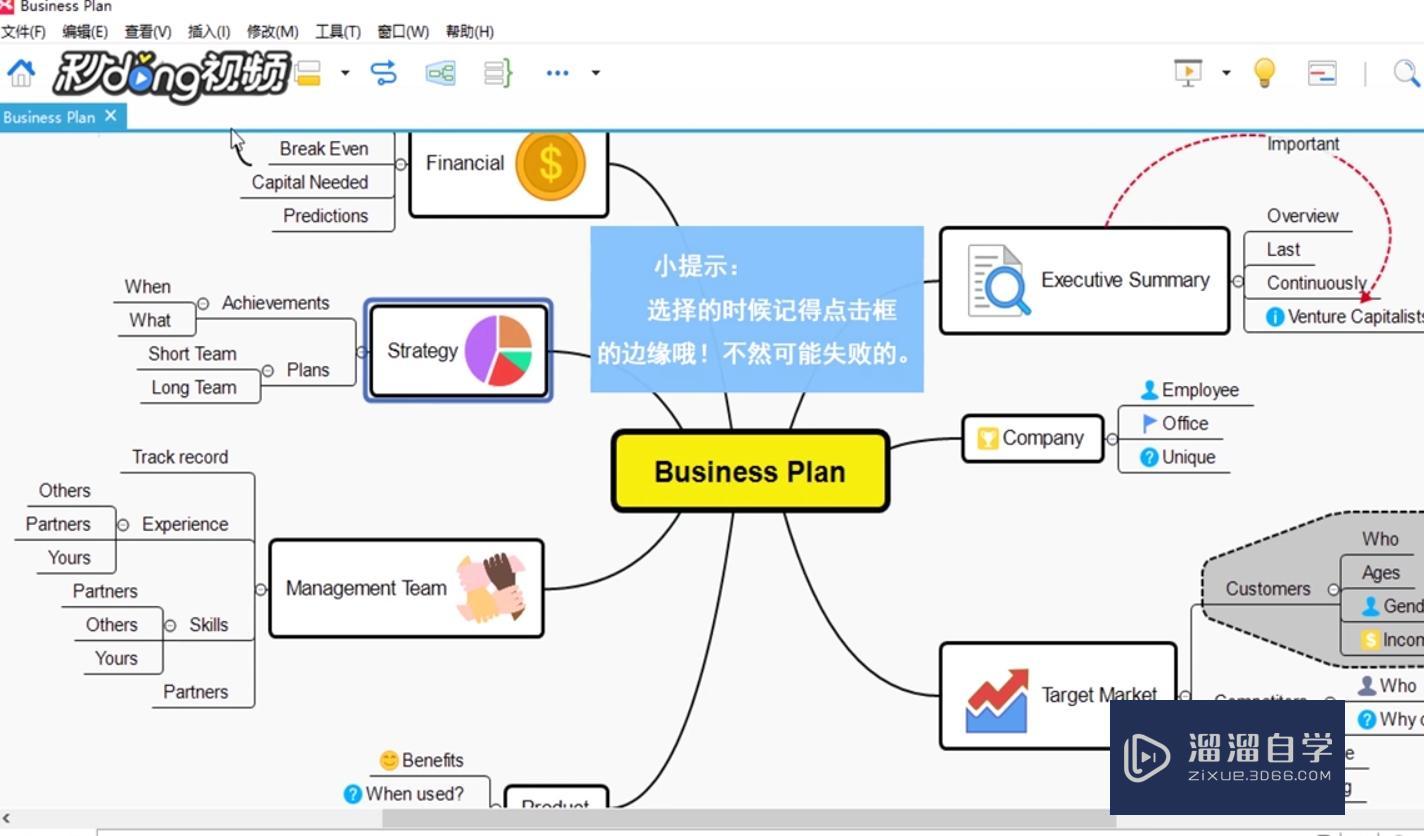Click the search magnifier icon
Image resolution: width=1424 pixels, height=836 pixels.
pos(1406,72)
